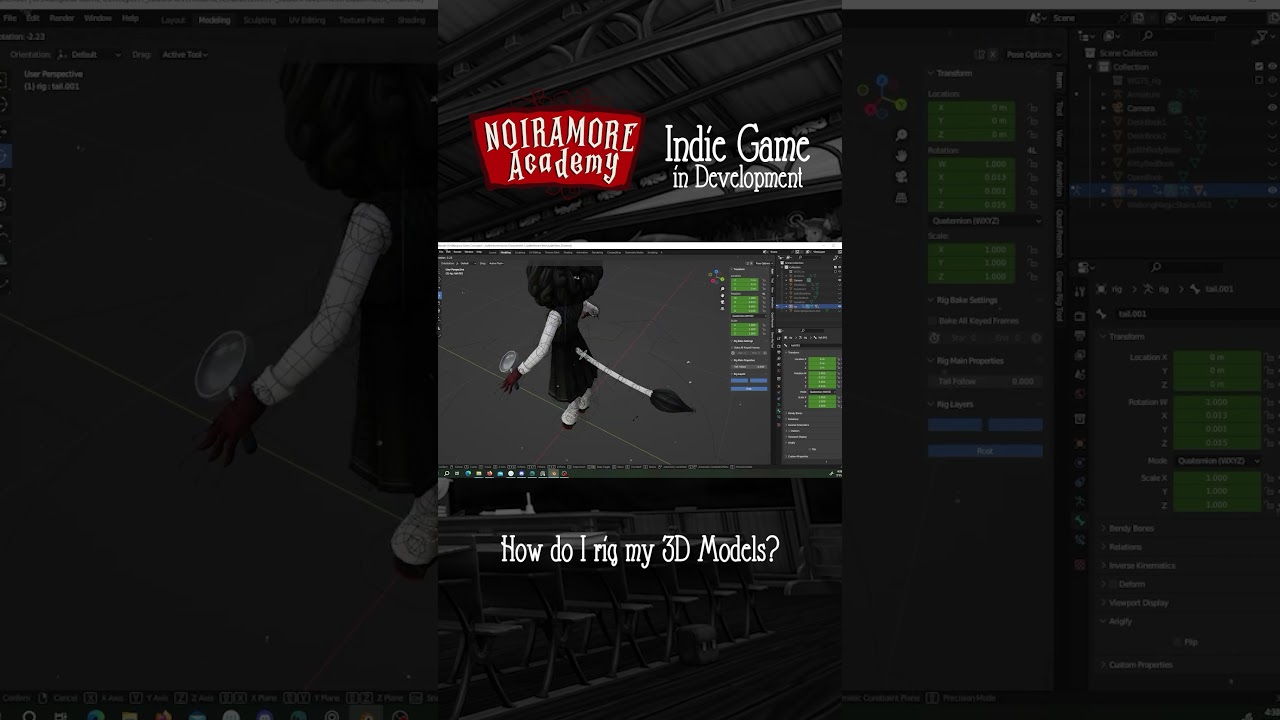The image size is (1280, 720).
Task: Open the Animation sidebar tab
Action: pyautogui.click(x=1060, y=180)
